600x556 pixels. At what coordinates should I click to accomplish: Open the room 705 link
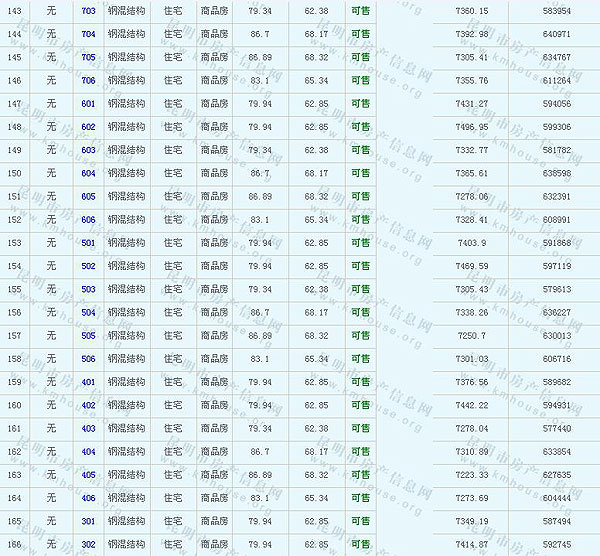[x=88, y=57]
